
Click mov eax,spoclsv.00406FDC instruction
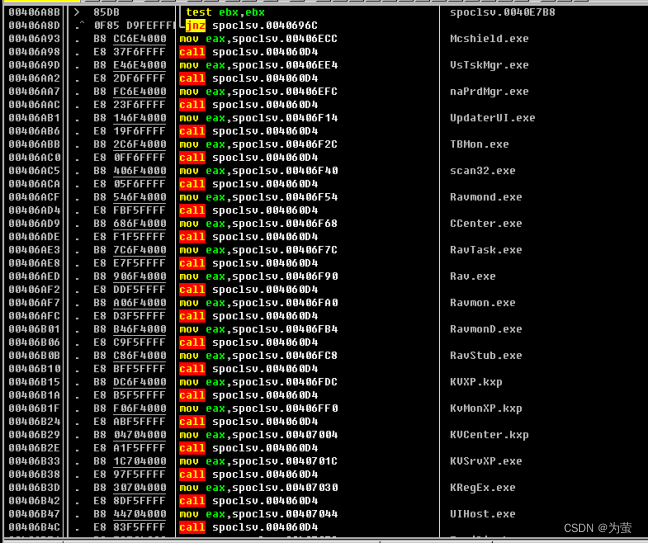pos(258,383)
